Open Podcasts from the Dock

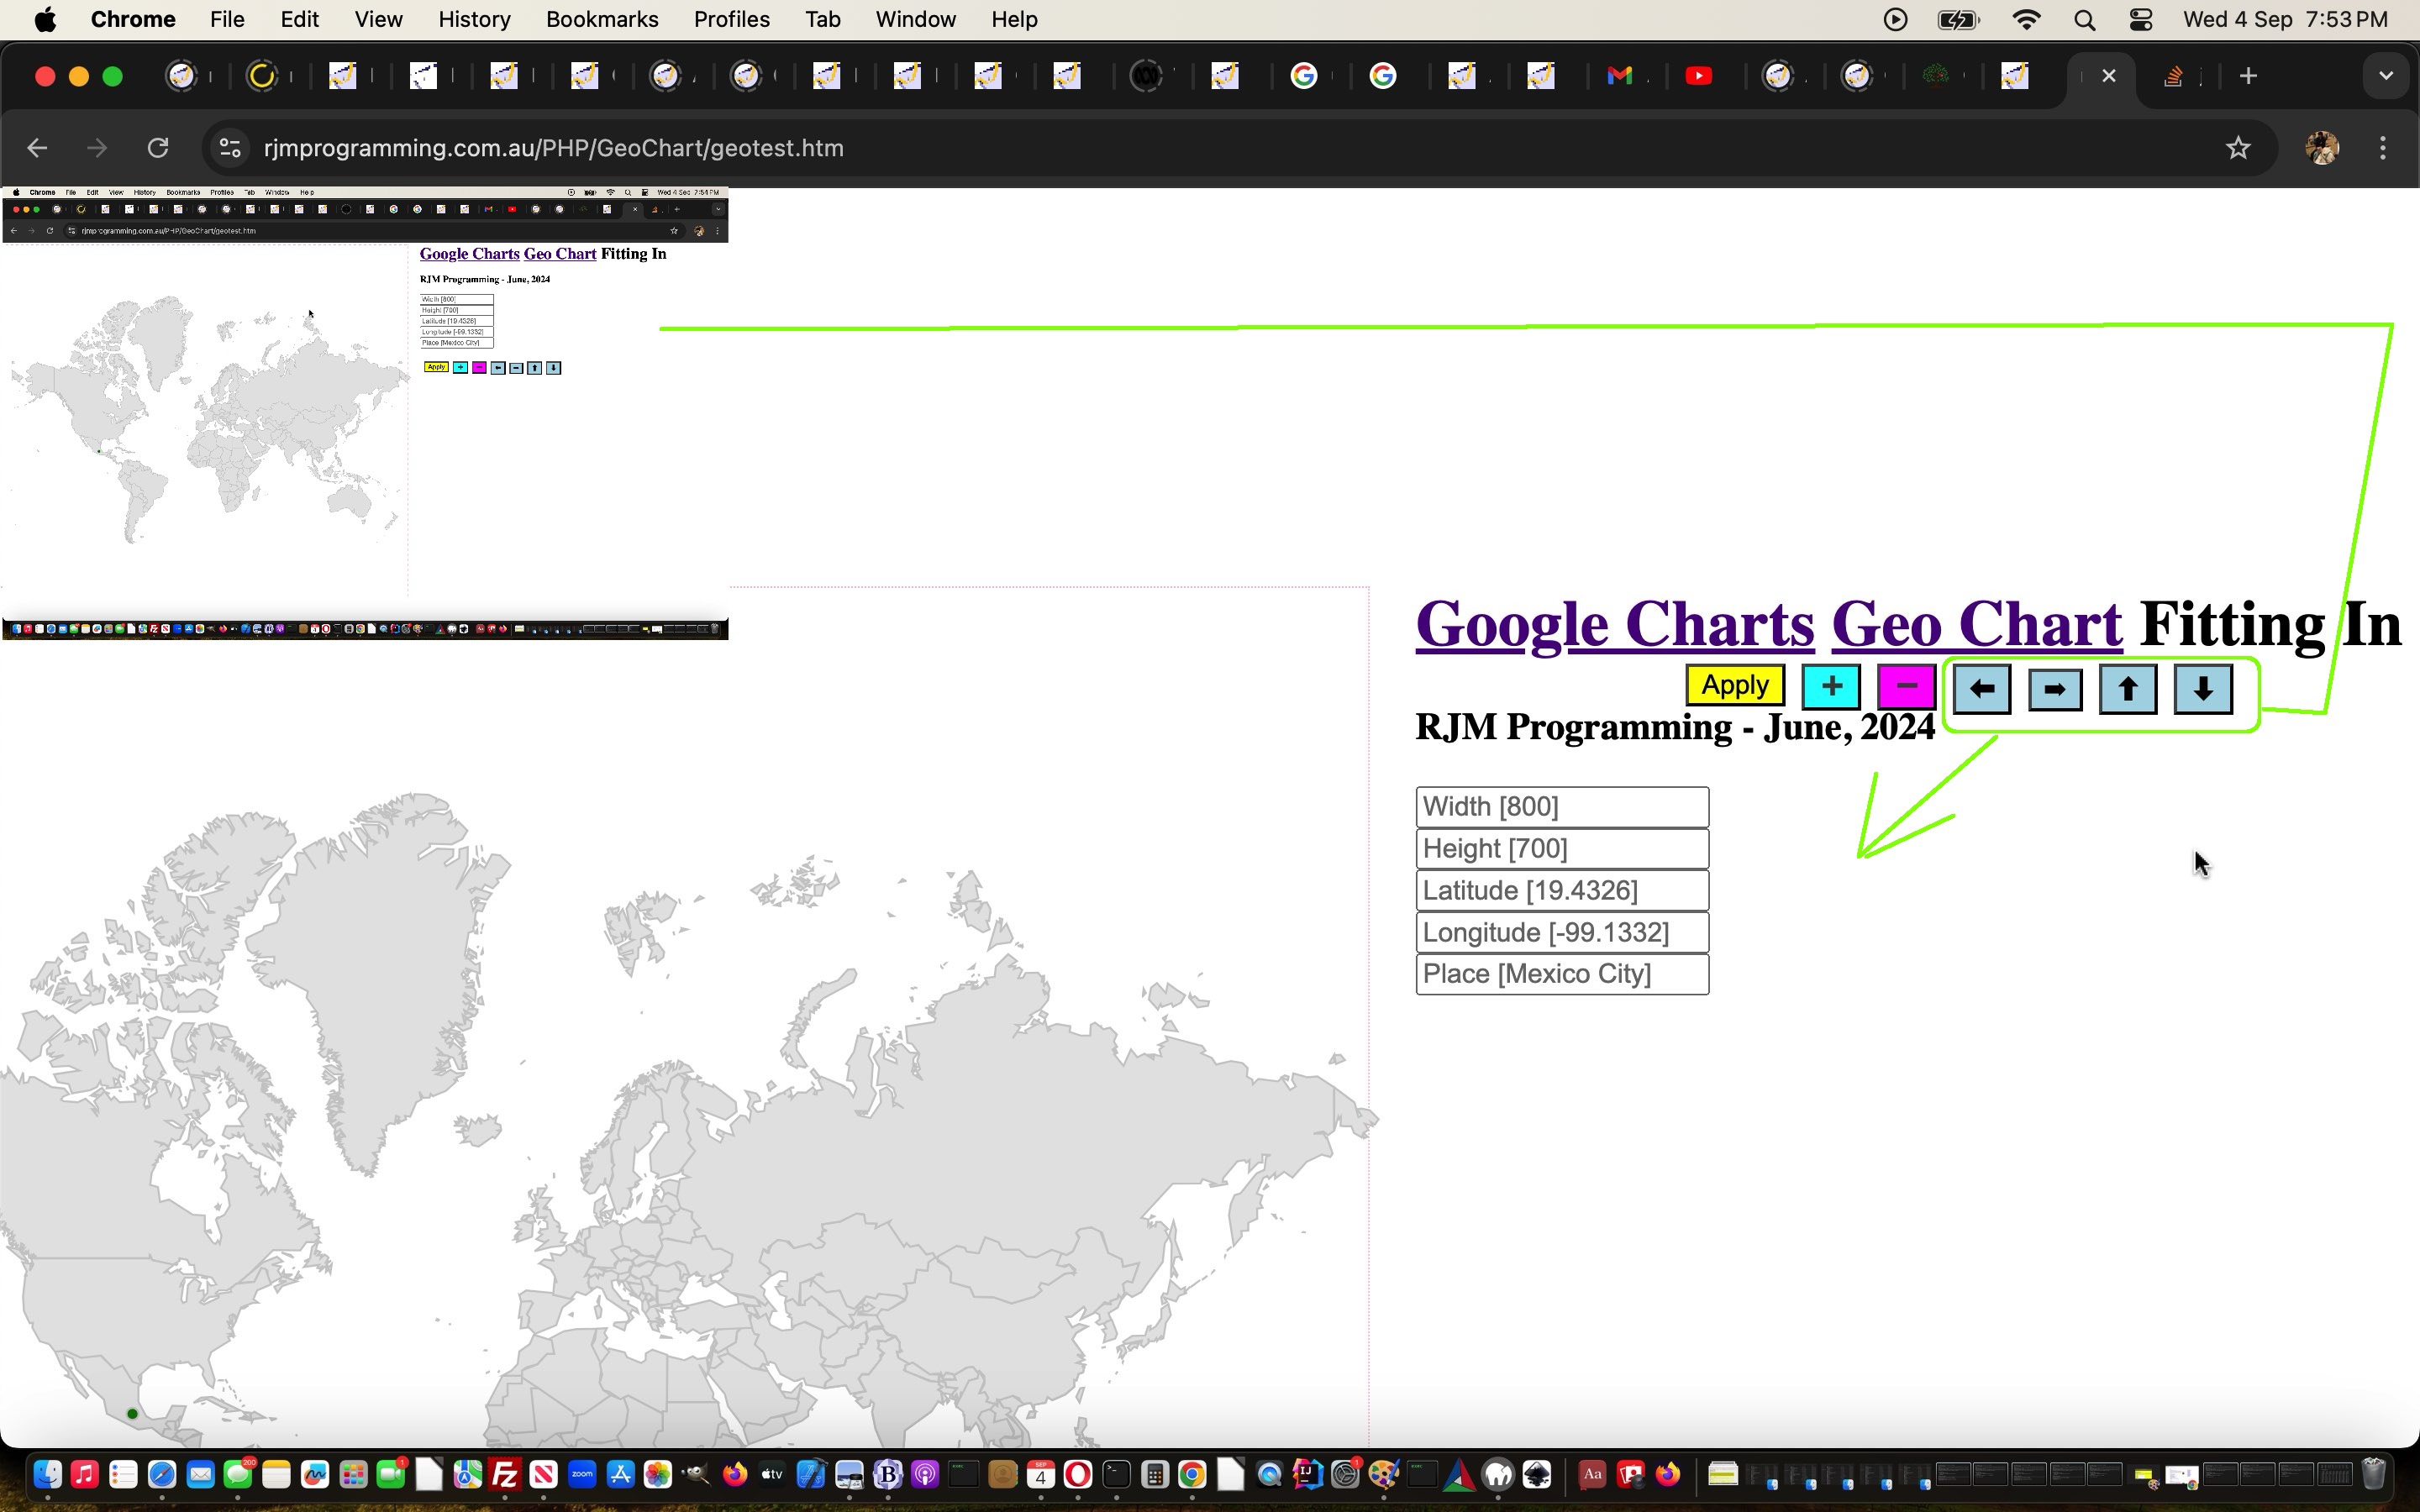(925, 1474)
